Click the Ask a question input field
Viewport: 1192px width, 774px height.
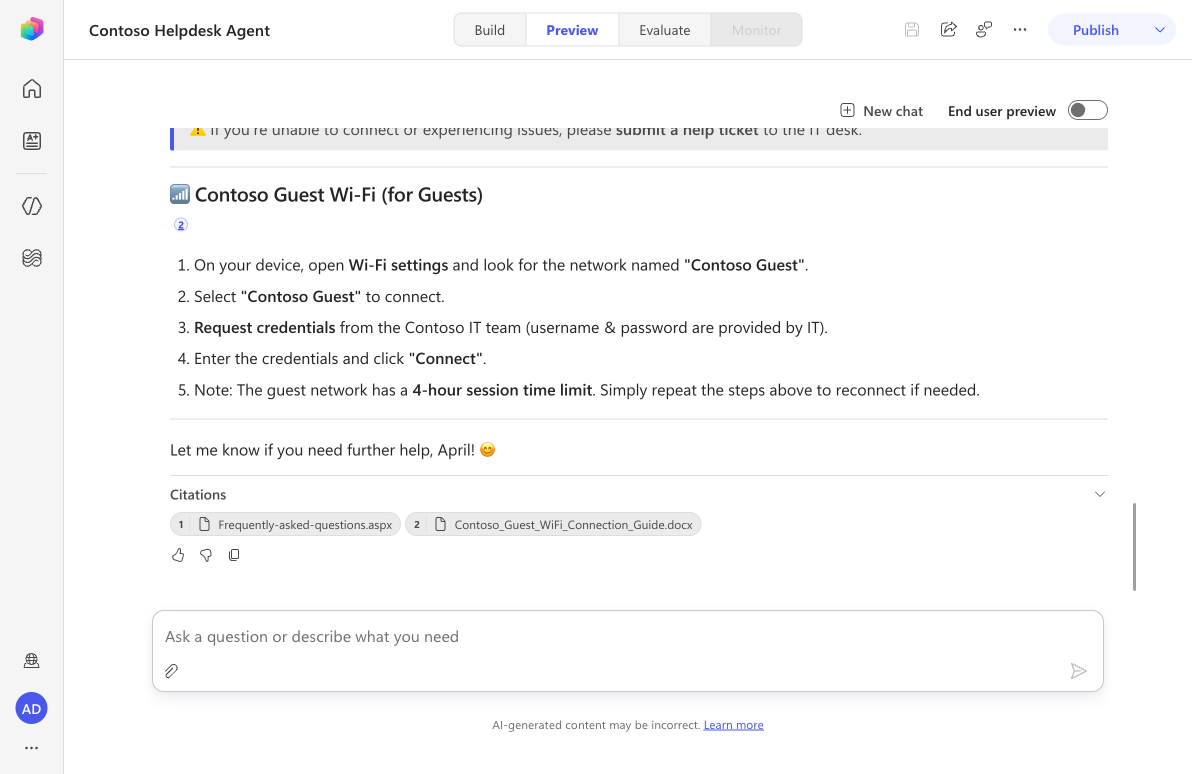627,636
